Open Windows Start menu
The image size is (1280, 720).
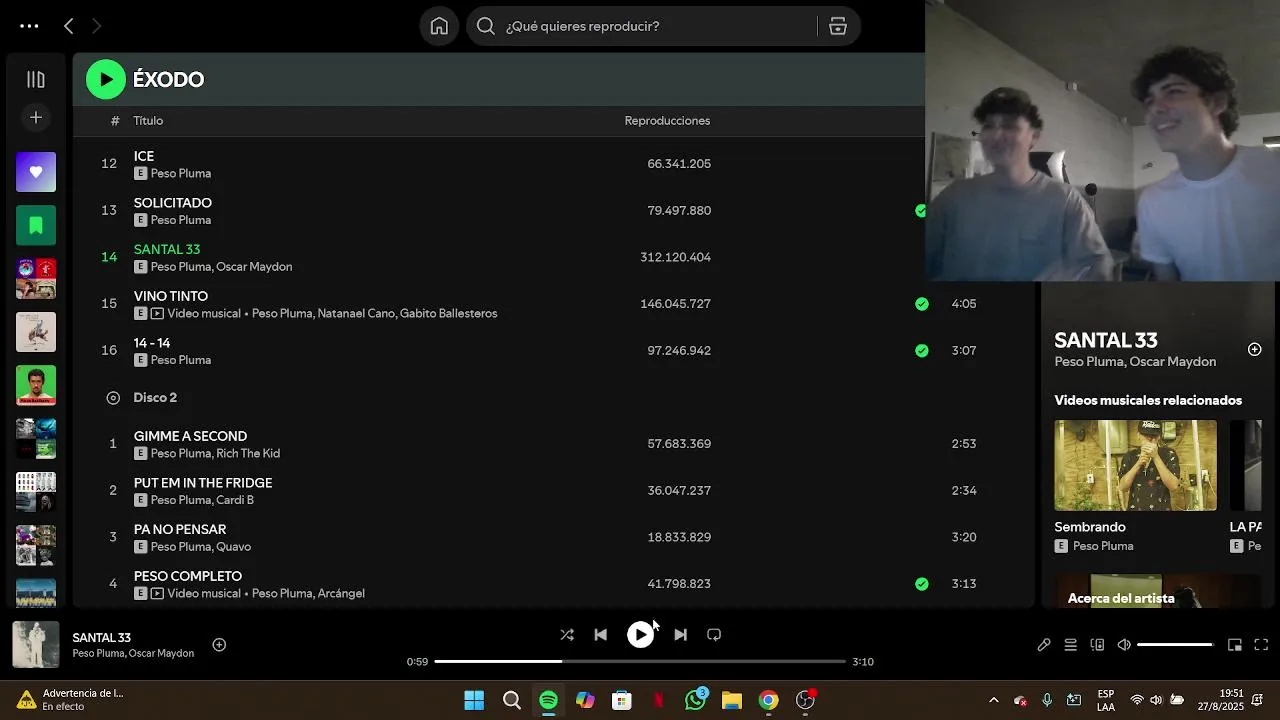point(474,700)
